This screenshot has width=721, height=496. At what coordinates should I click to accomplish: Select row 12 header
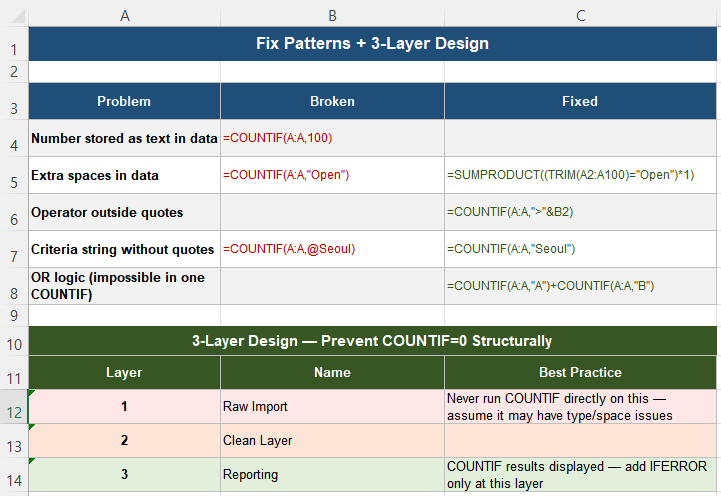14,406
